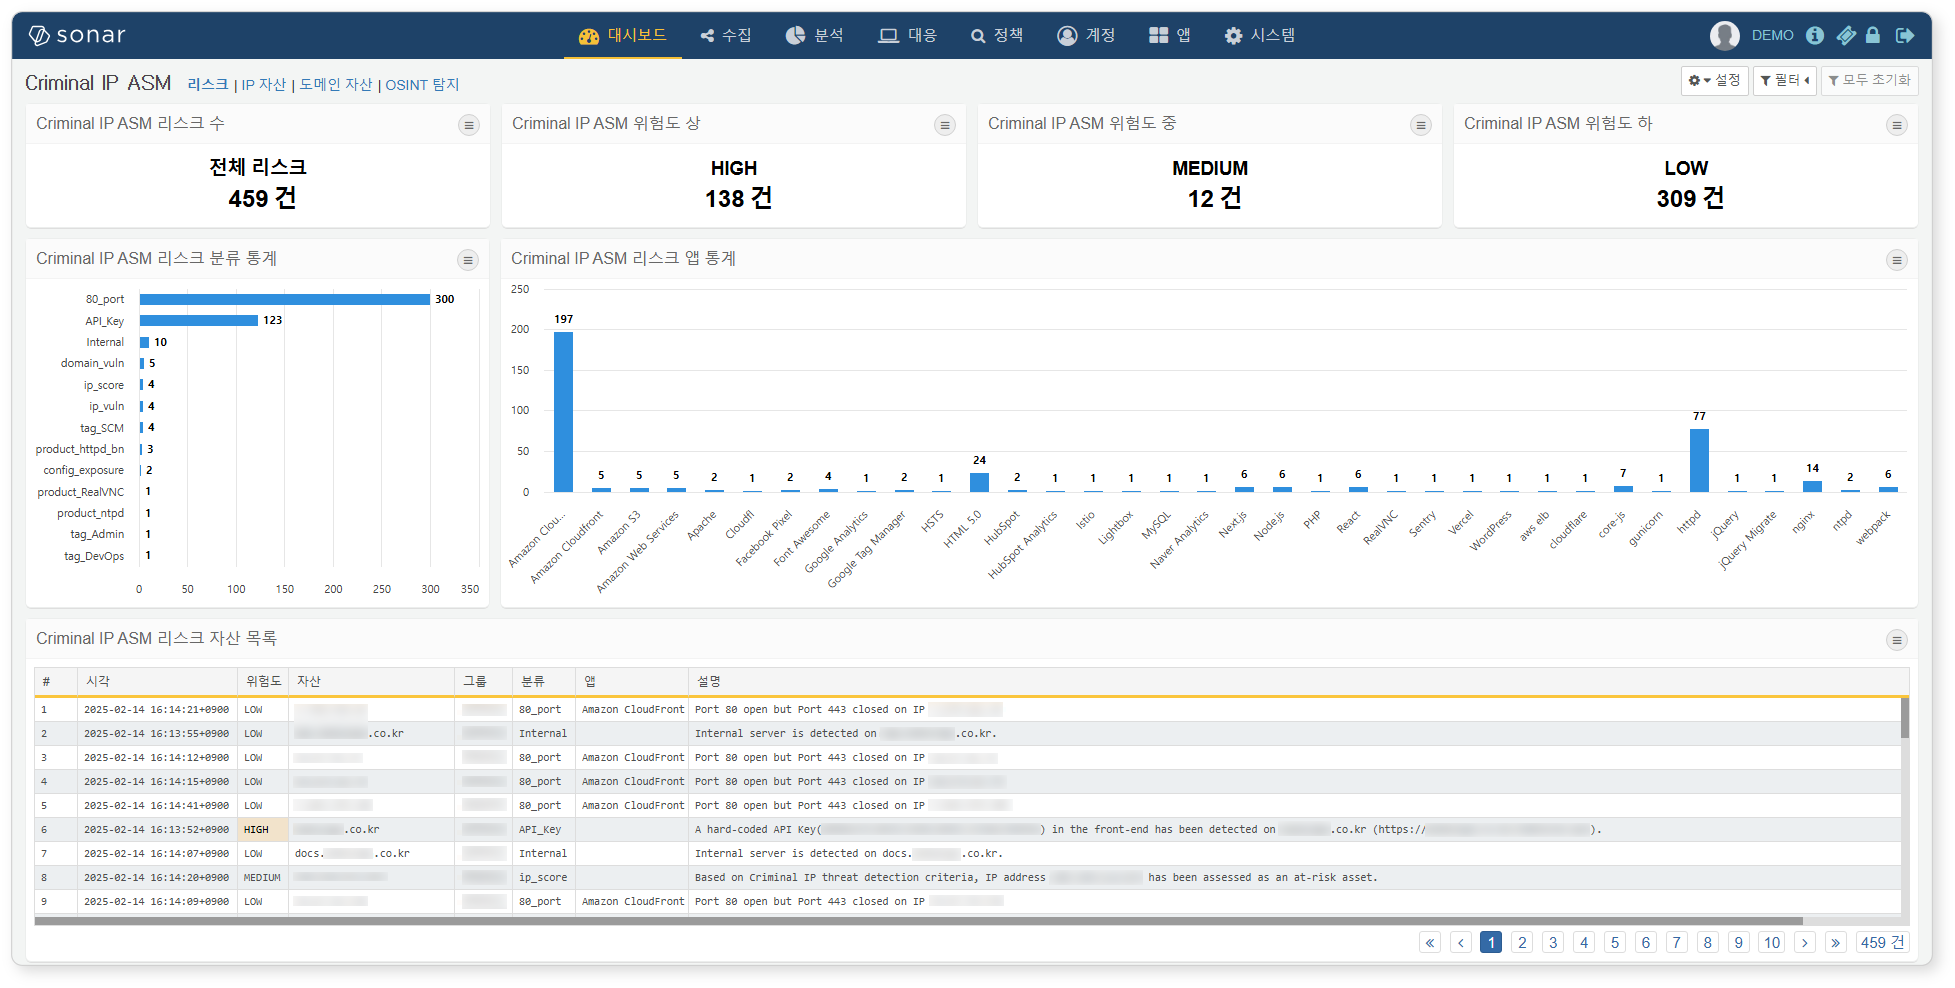Go to the 도메인 자산 link

336,85
